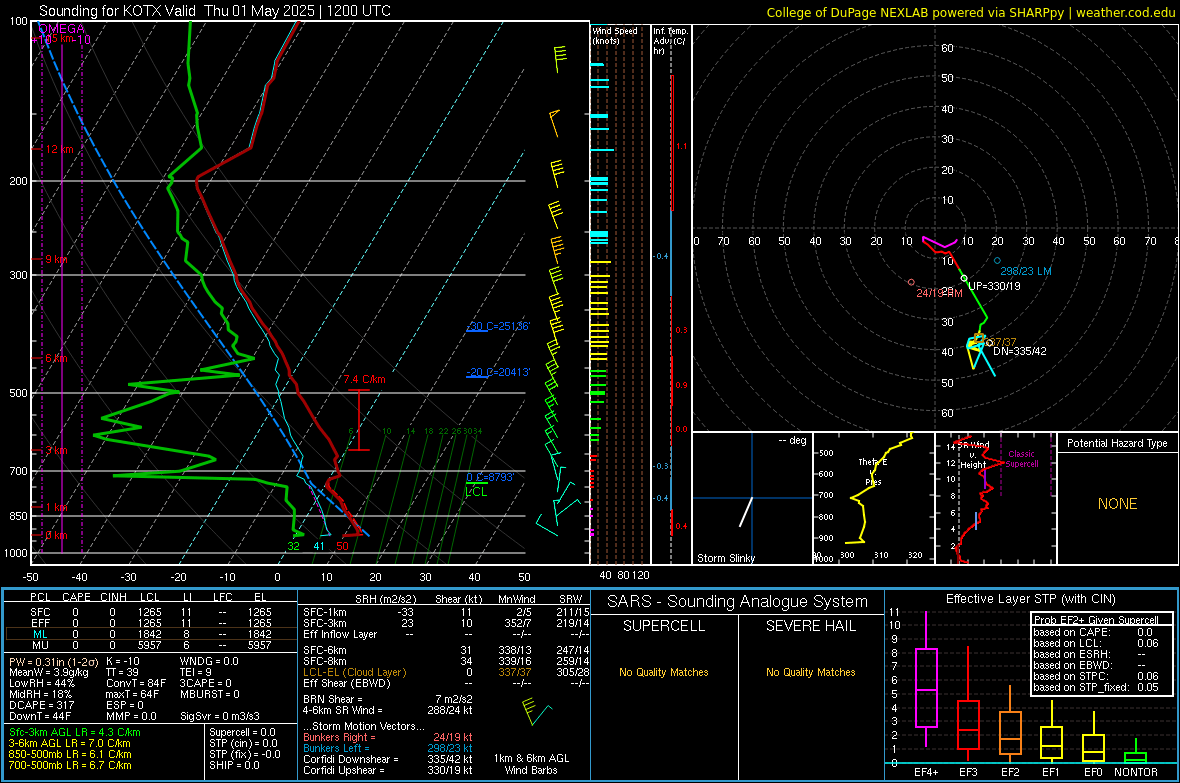This screenshot has width=1180, height=783.
Task: Click the Bunkers Left = 298/23 kt line
Action: 388,748
